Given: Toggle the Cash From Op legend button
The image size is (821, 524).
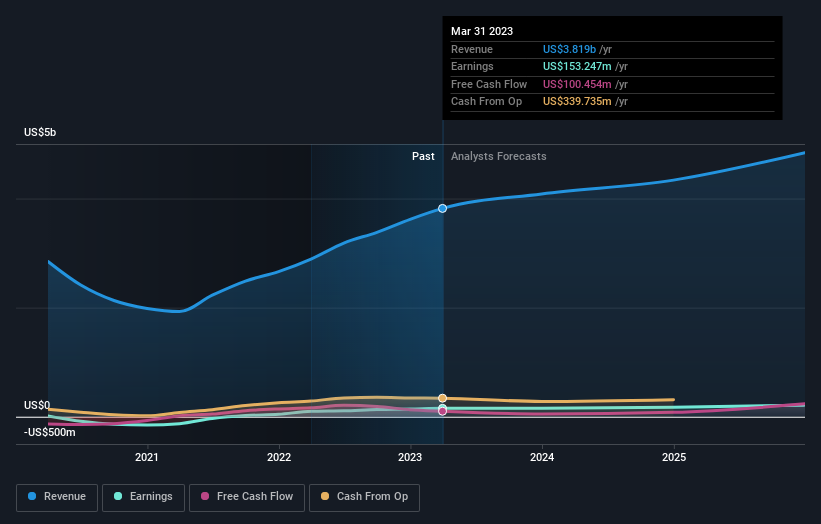Looking at the screenshot, I should click(364, 497).
